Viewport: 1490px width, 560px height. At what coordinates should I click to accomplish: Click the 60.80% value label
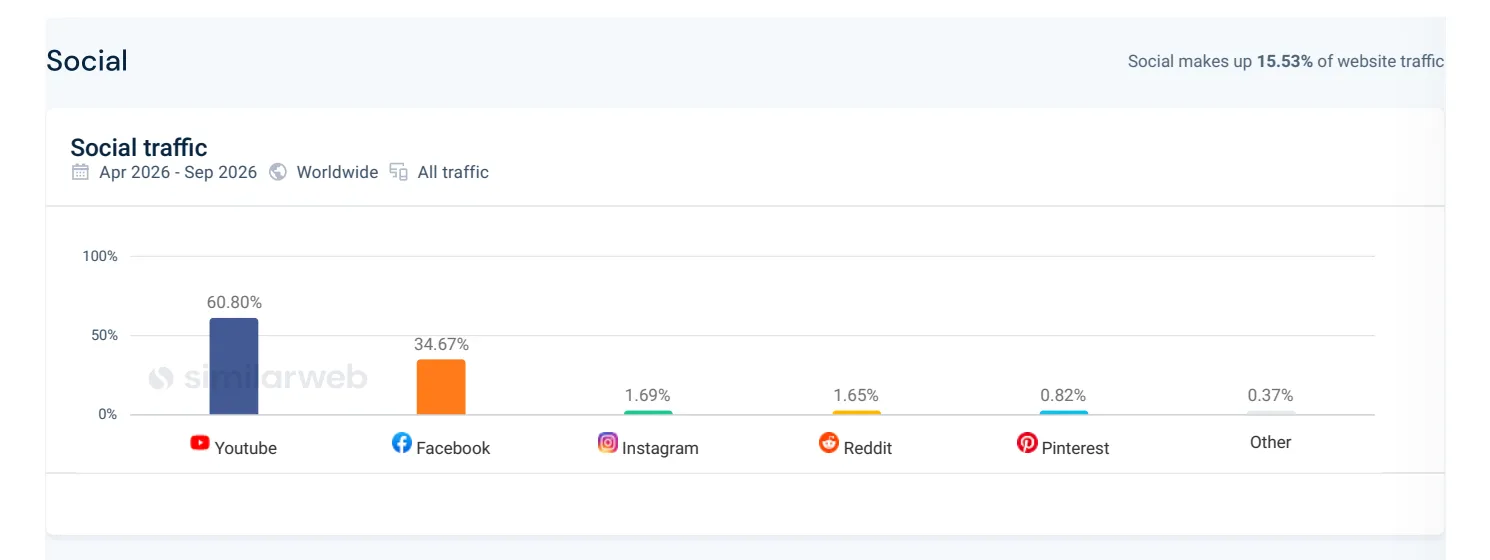point(234,302)
